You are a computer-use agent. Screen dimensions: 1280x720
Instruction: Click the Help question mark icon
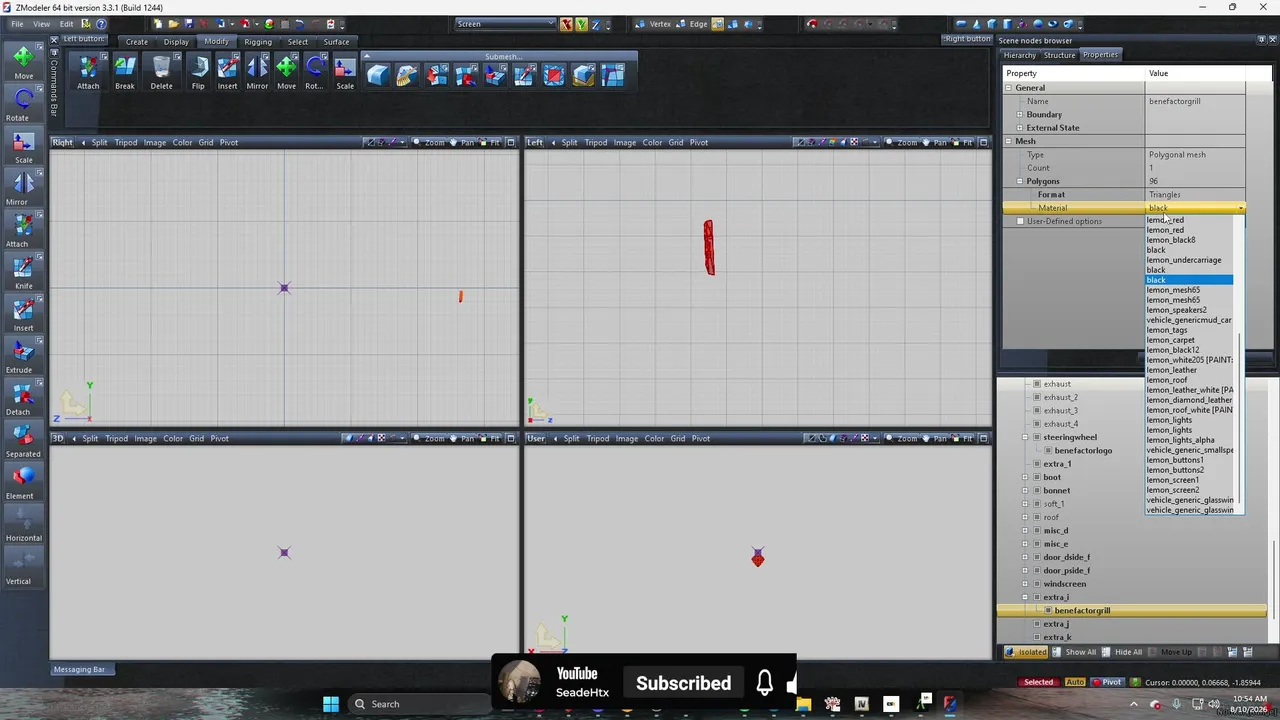tap(101, 24)
